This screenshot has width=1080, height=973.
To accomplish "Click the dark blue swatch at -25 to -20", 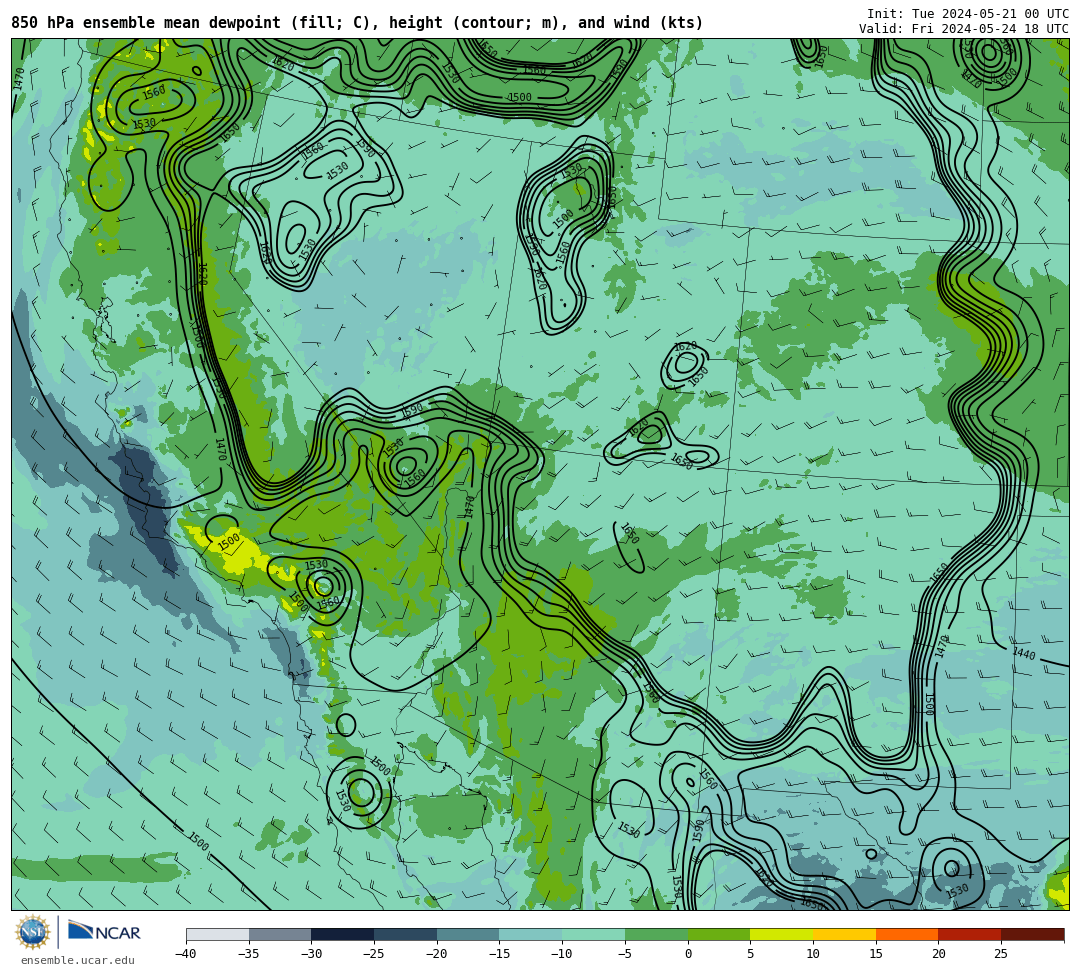I will pos(406,934).
